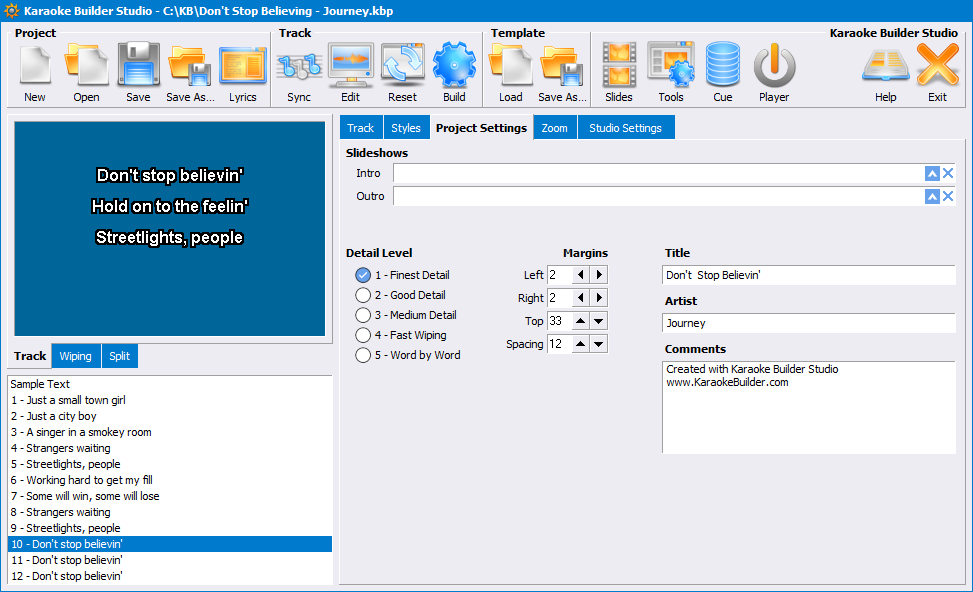Choose Project Save As icon
973x592 pixels.
point(190,72)
